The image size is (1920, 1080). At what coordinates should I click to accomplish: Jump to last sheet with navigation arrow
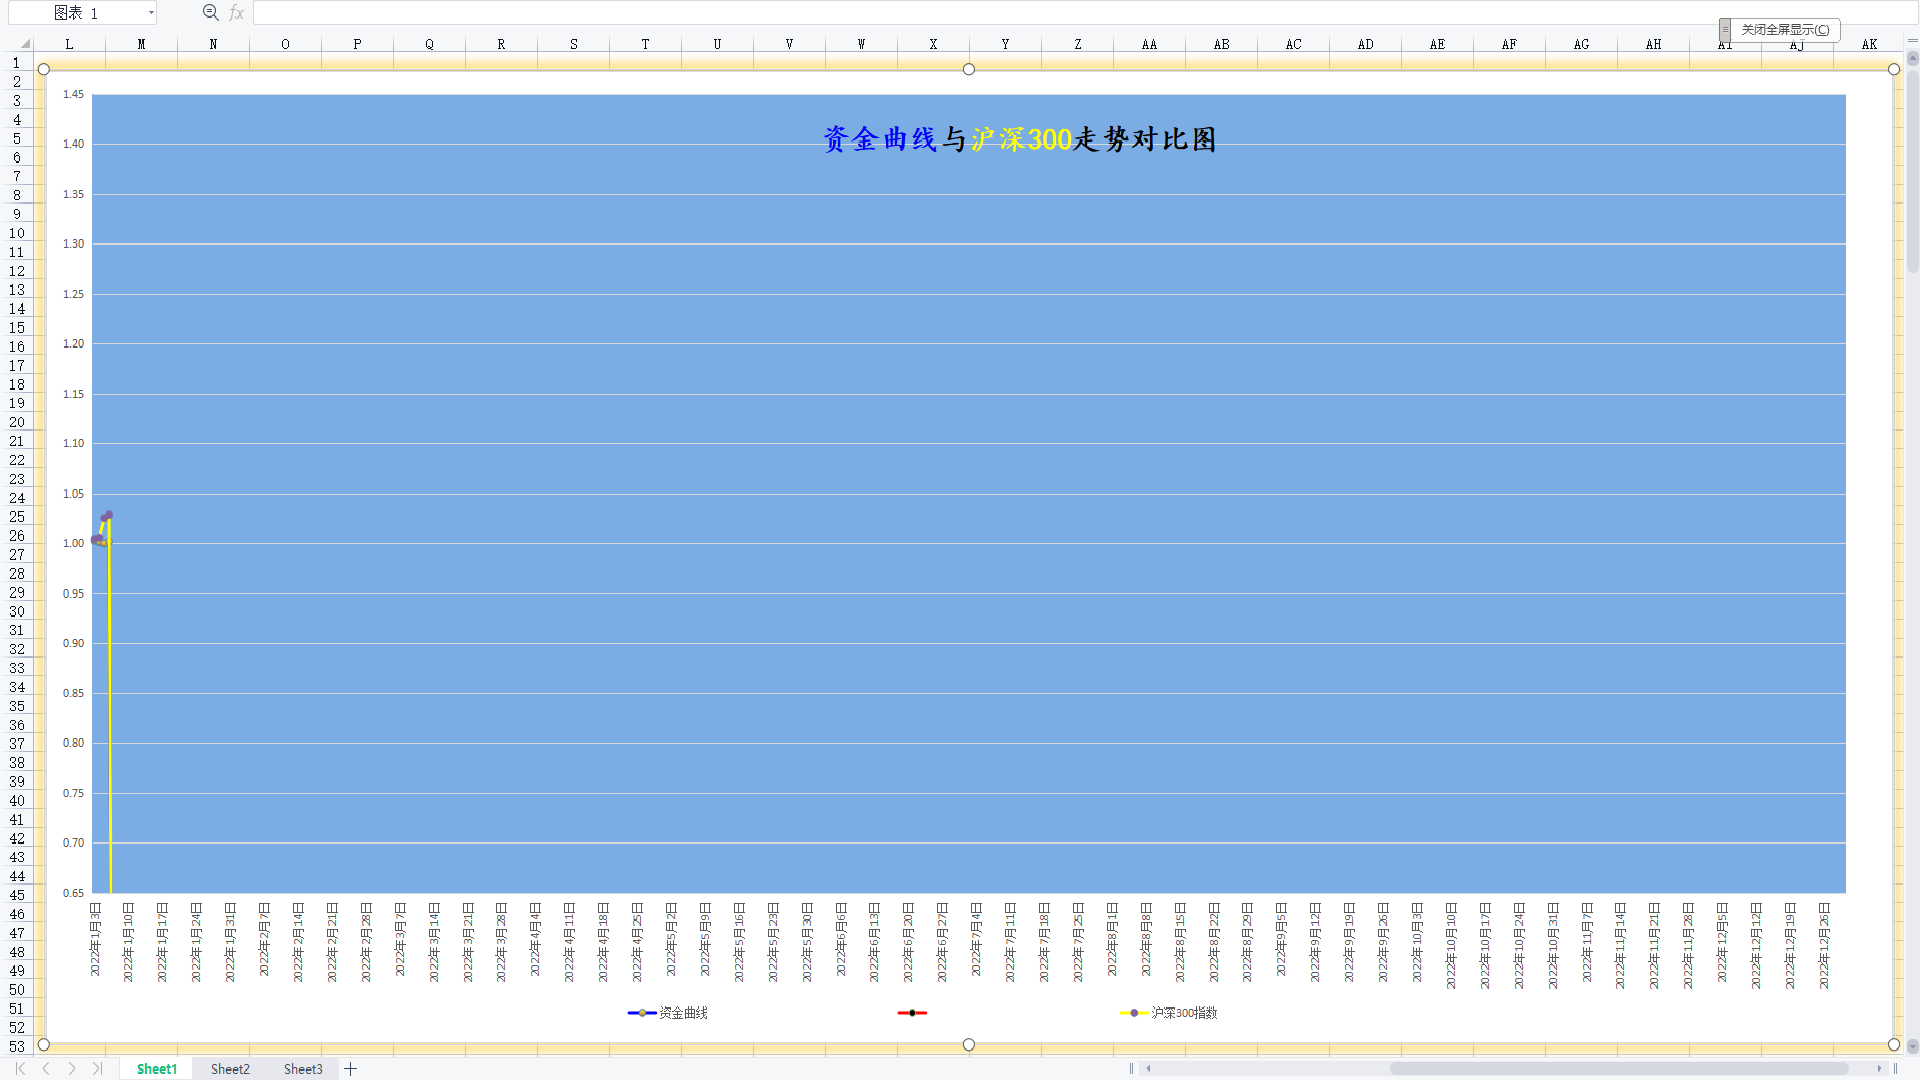tap(97, 1069)
